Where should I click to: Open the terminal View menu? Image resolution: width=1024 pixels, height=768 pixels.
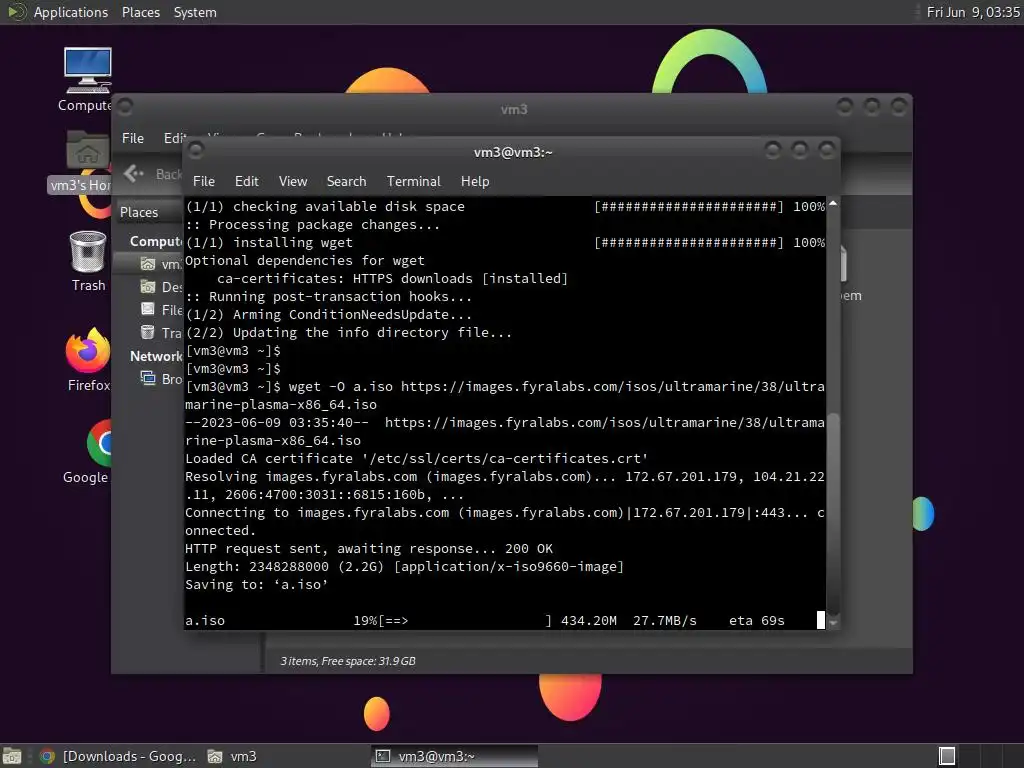click(x=293, y=181)
